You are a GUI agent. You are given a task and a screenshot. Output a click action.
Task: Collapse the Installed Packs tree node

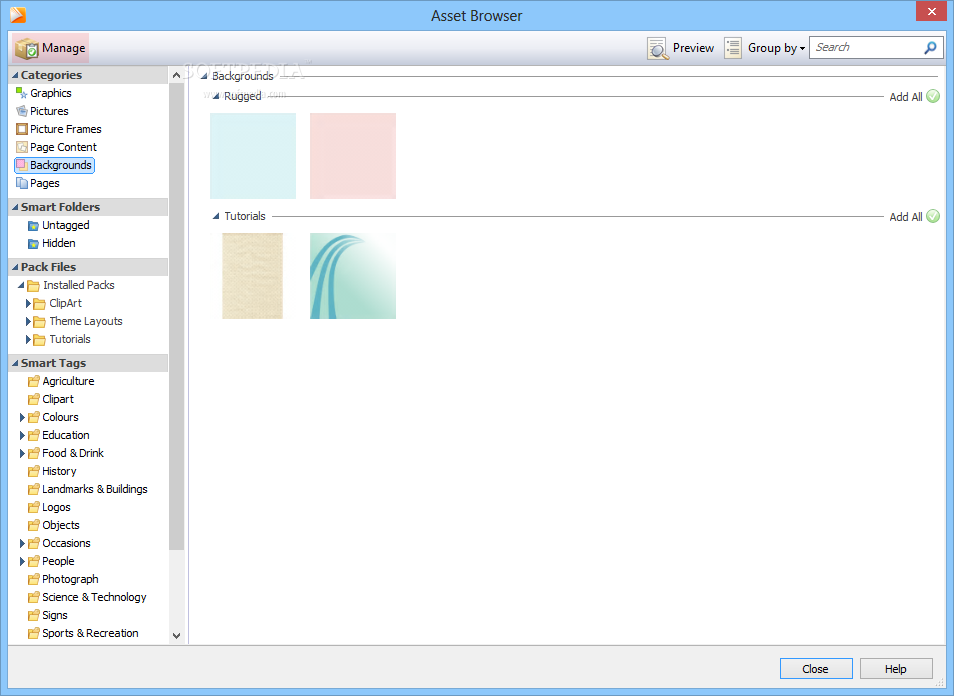tap(21, 285)
